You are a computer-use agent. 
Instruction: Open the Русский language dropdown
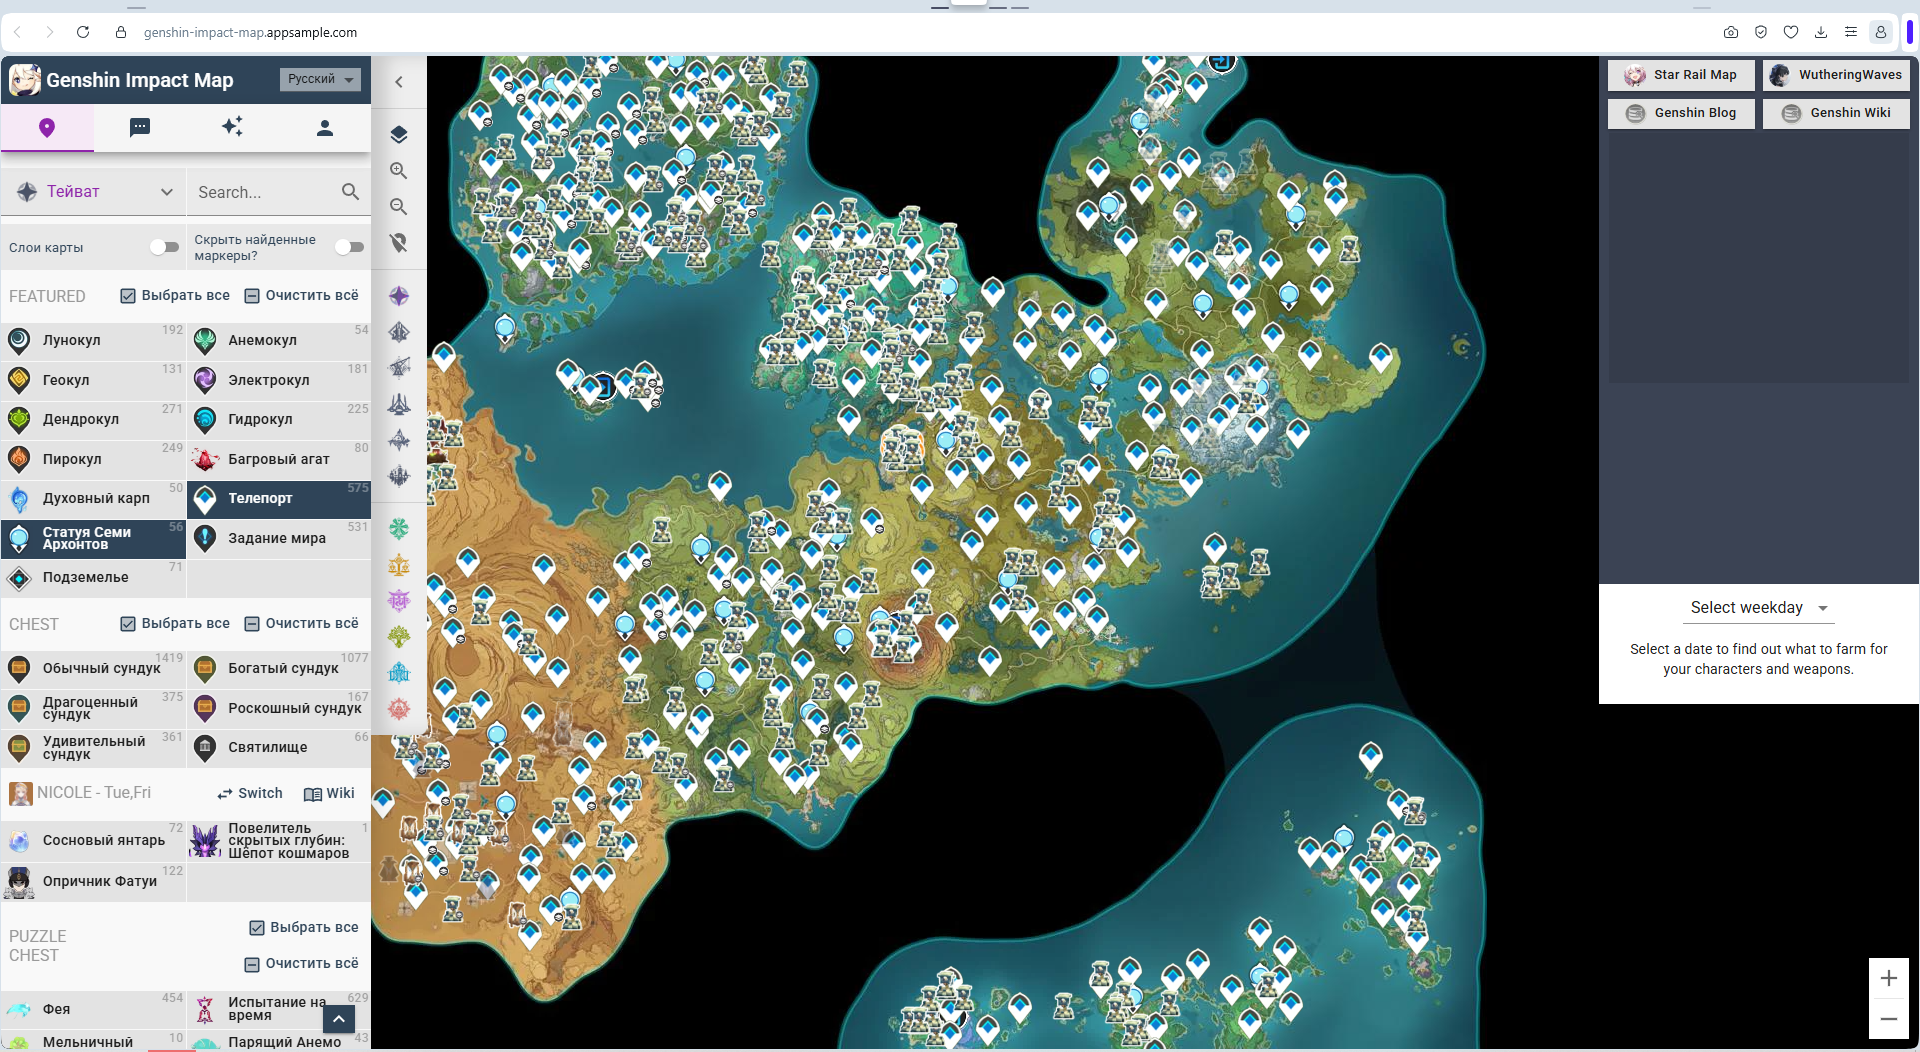click(x=320, y=79)
